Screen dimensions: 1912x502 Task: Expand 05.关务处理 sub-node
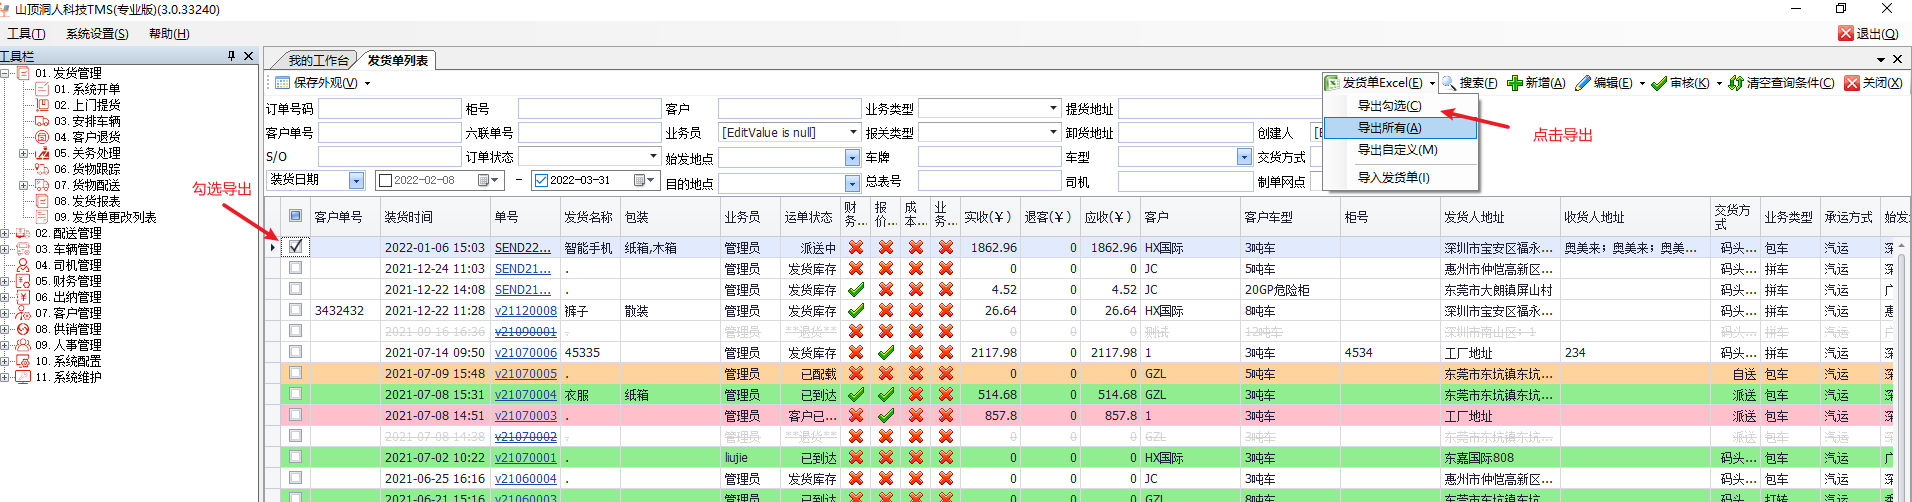[x=24, y=153]
